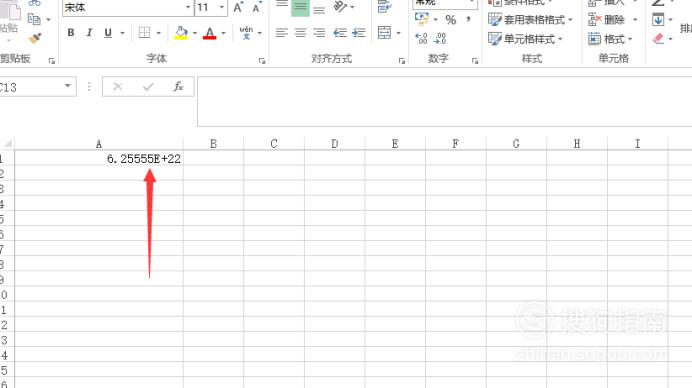Click the copy icon
Screen dimensions: 692x388
[x=34, y=19]
